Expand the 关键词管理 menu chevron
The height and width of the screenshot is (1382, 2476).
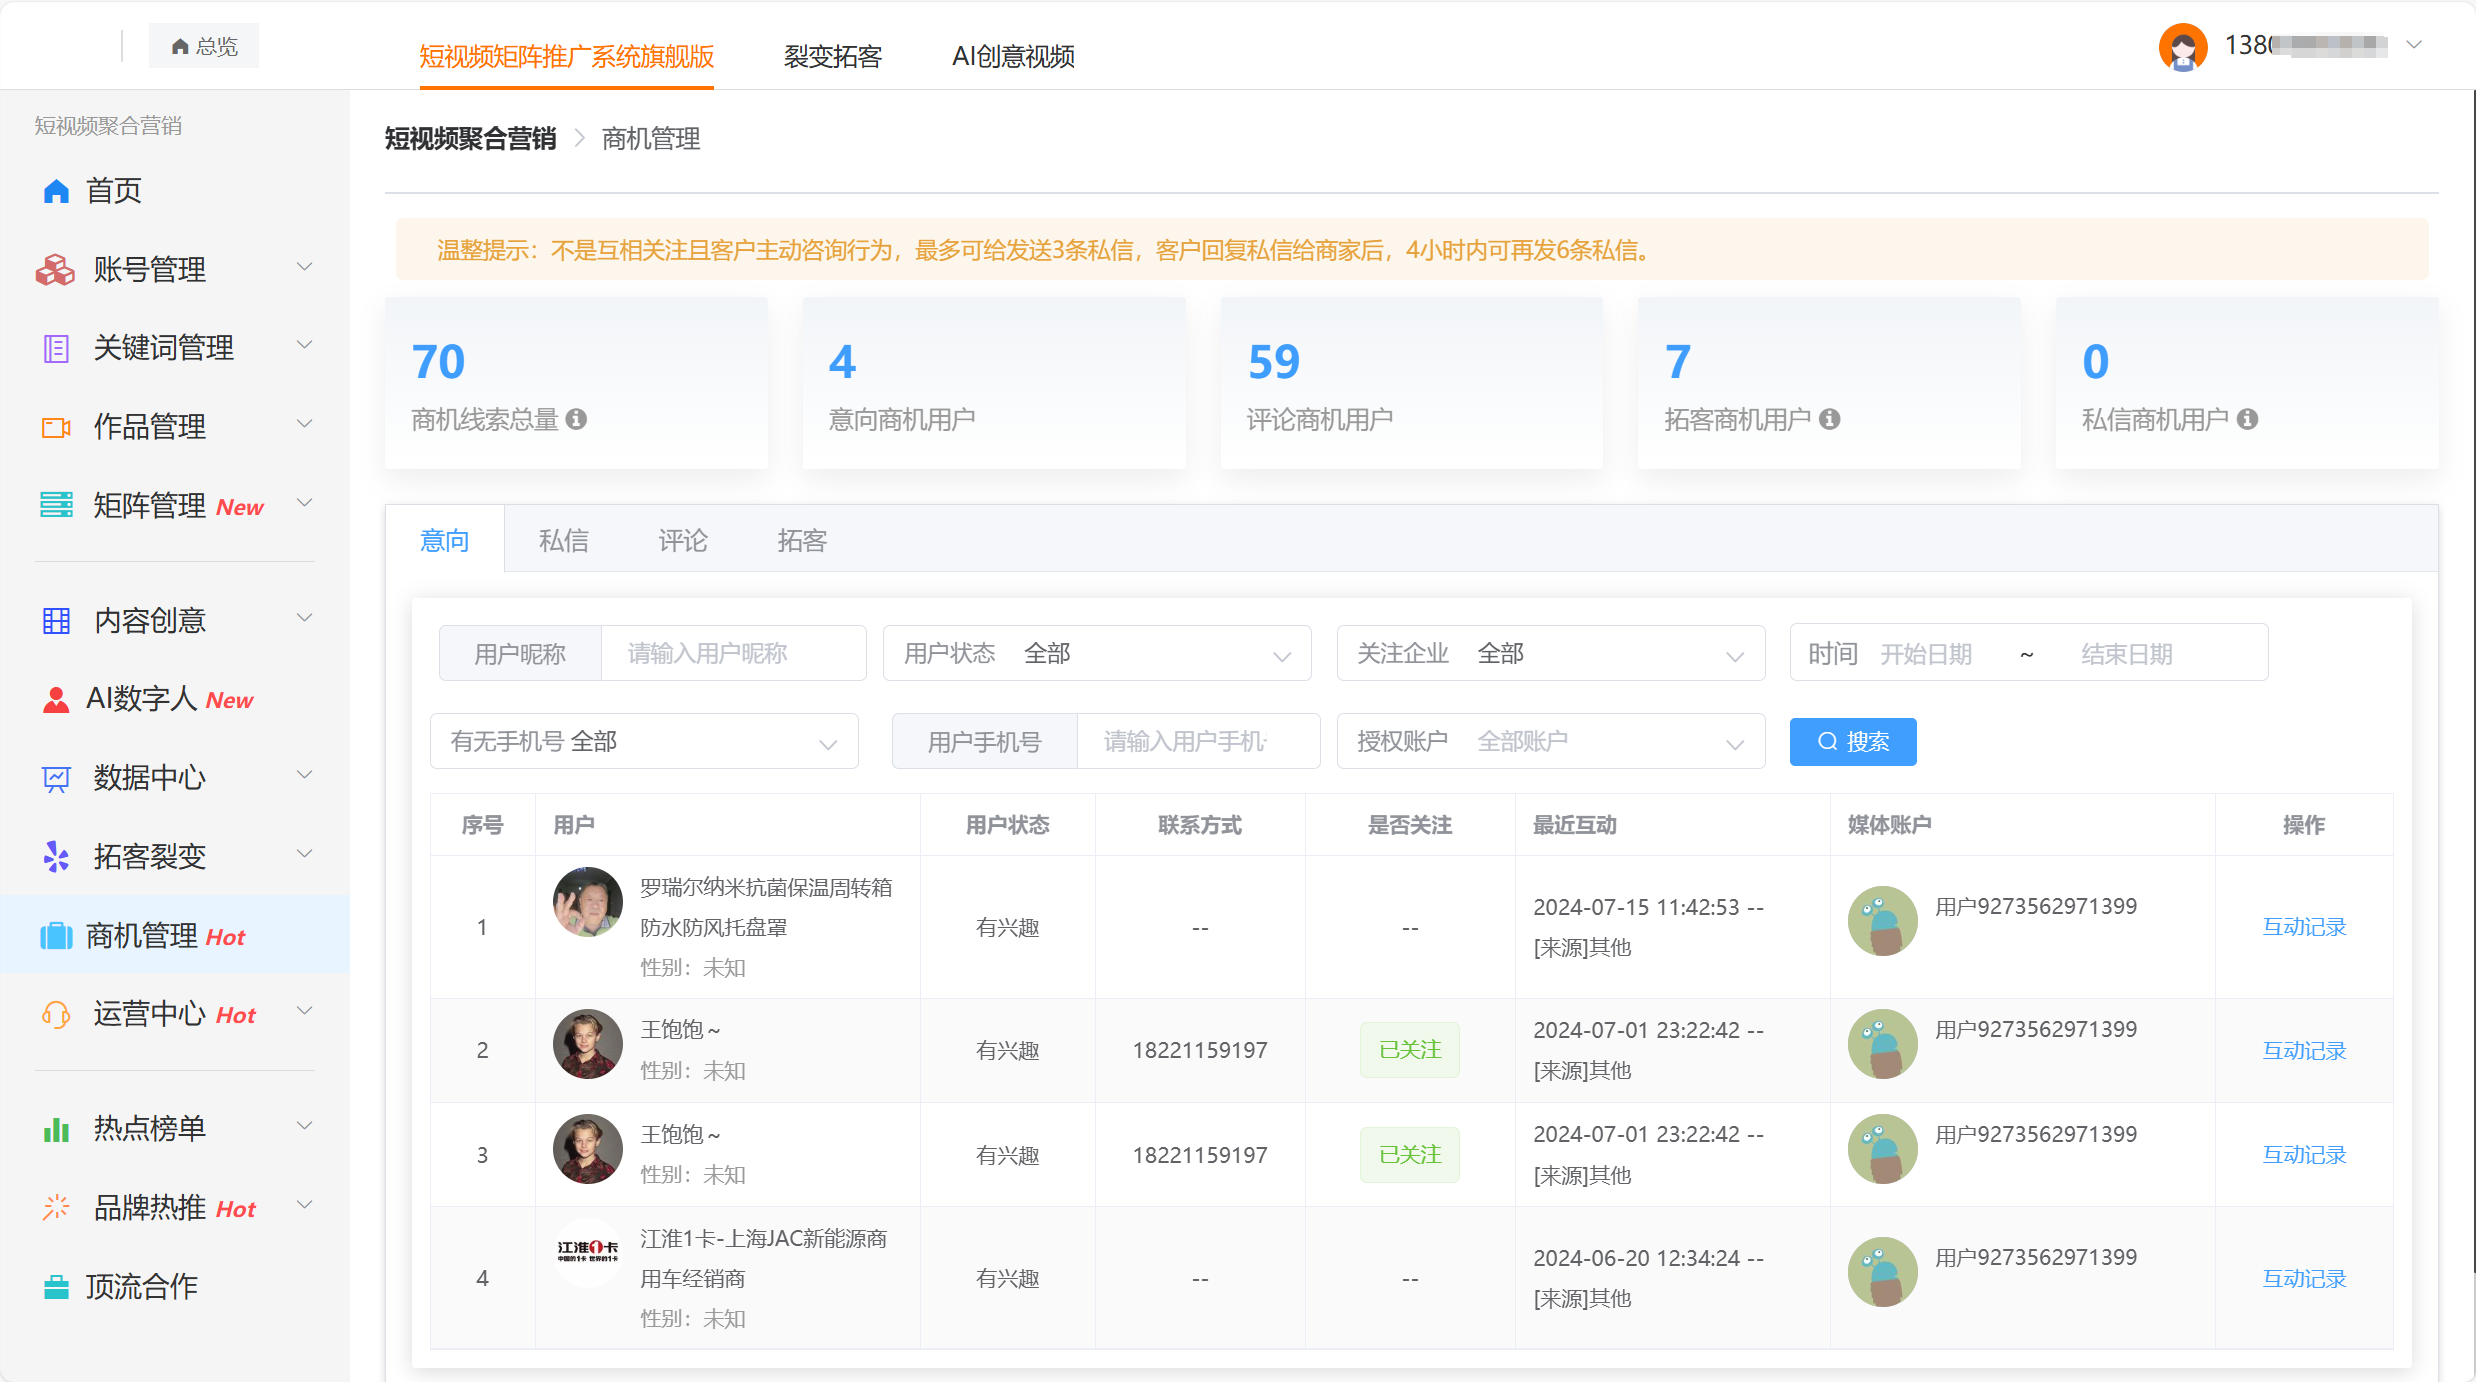305,345
